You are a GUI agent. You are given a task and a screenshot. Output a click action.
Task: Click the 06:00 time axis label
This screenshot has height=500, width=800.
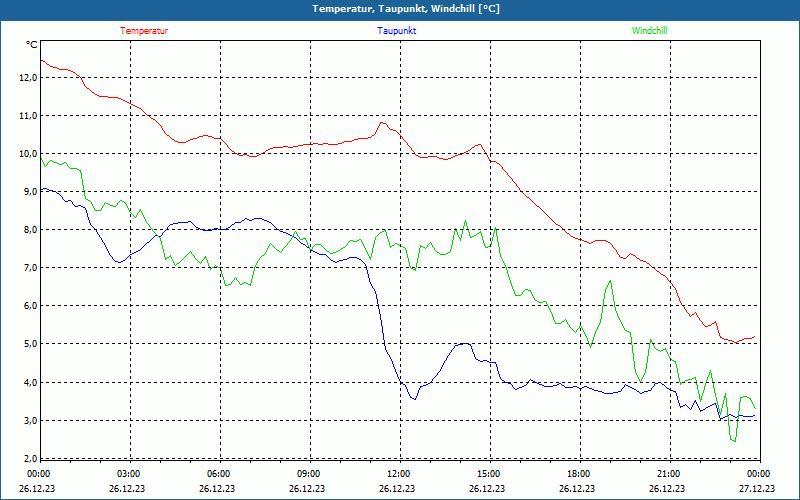click(217, 474)
